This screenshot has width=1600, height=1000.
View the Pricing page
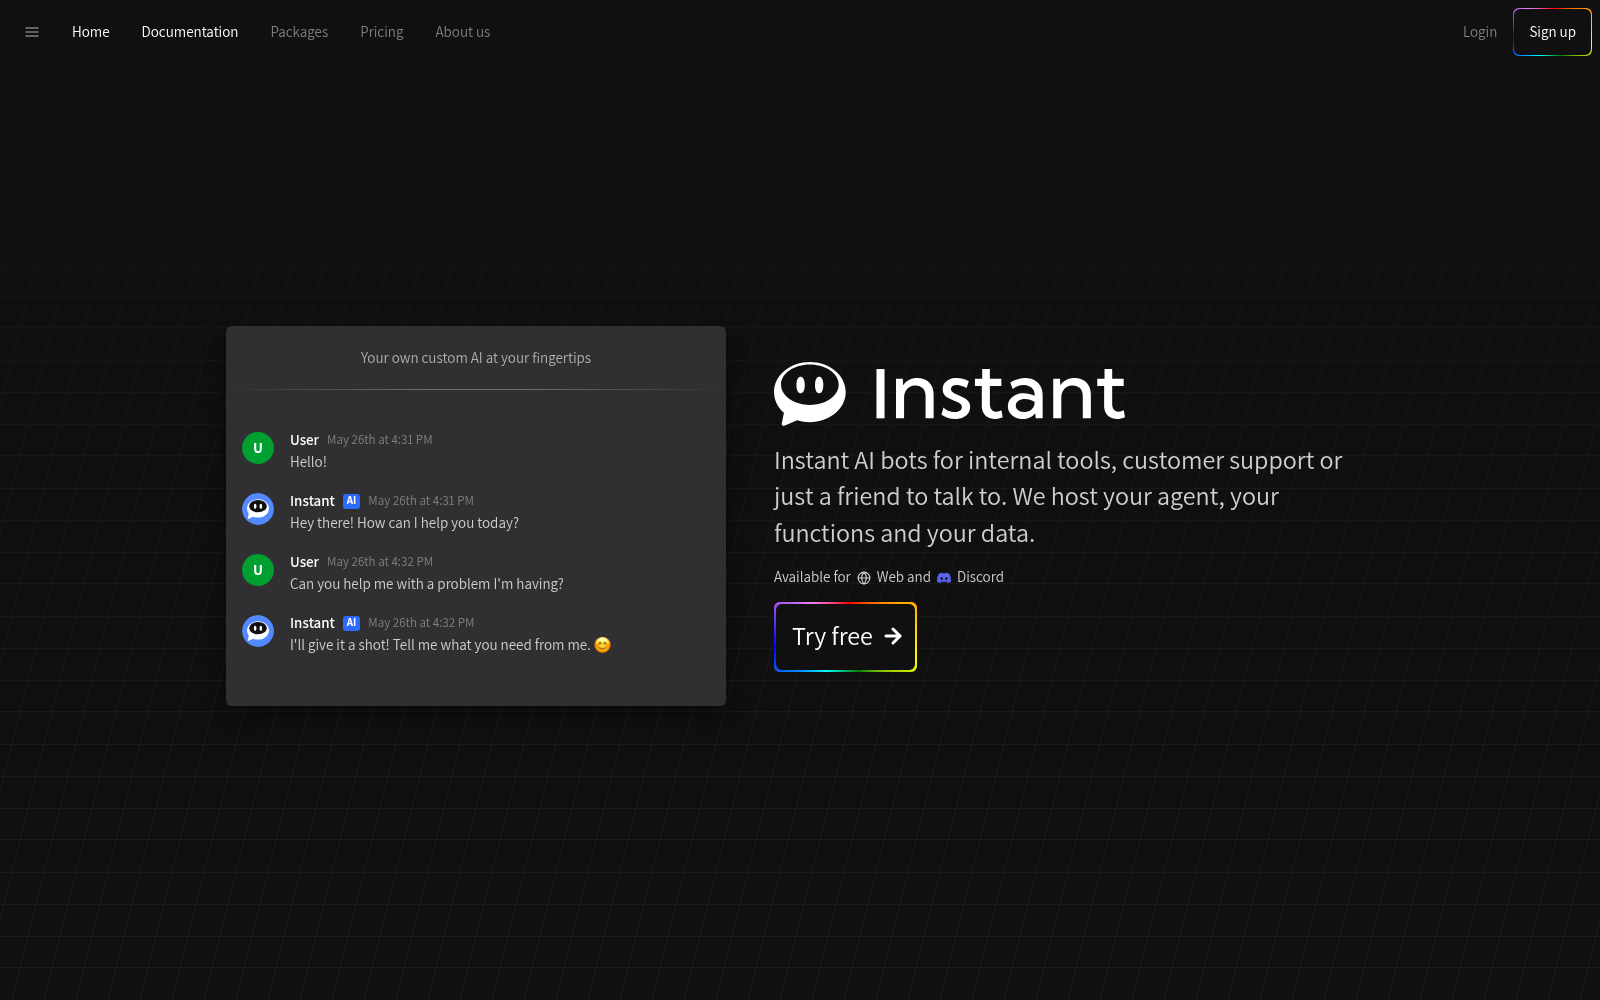[382, 32]
